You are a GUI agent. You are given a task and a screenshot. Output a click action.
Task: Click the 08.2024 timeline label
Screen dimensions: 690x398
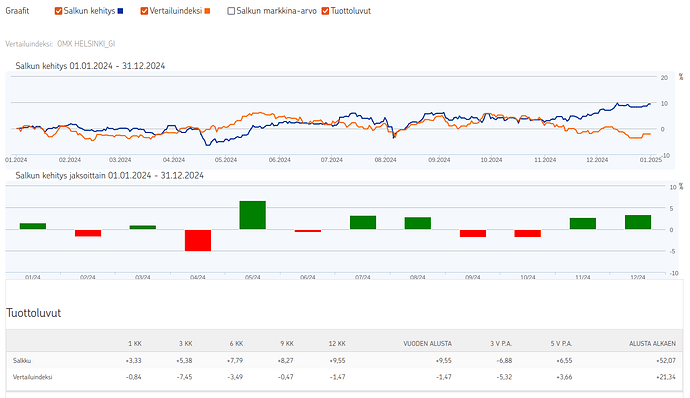point(385,160)
